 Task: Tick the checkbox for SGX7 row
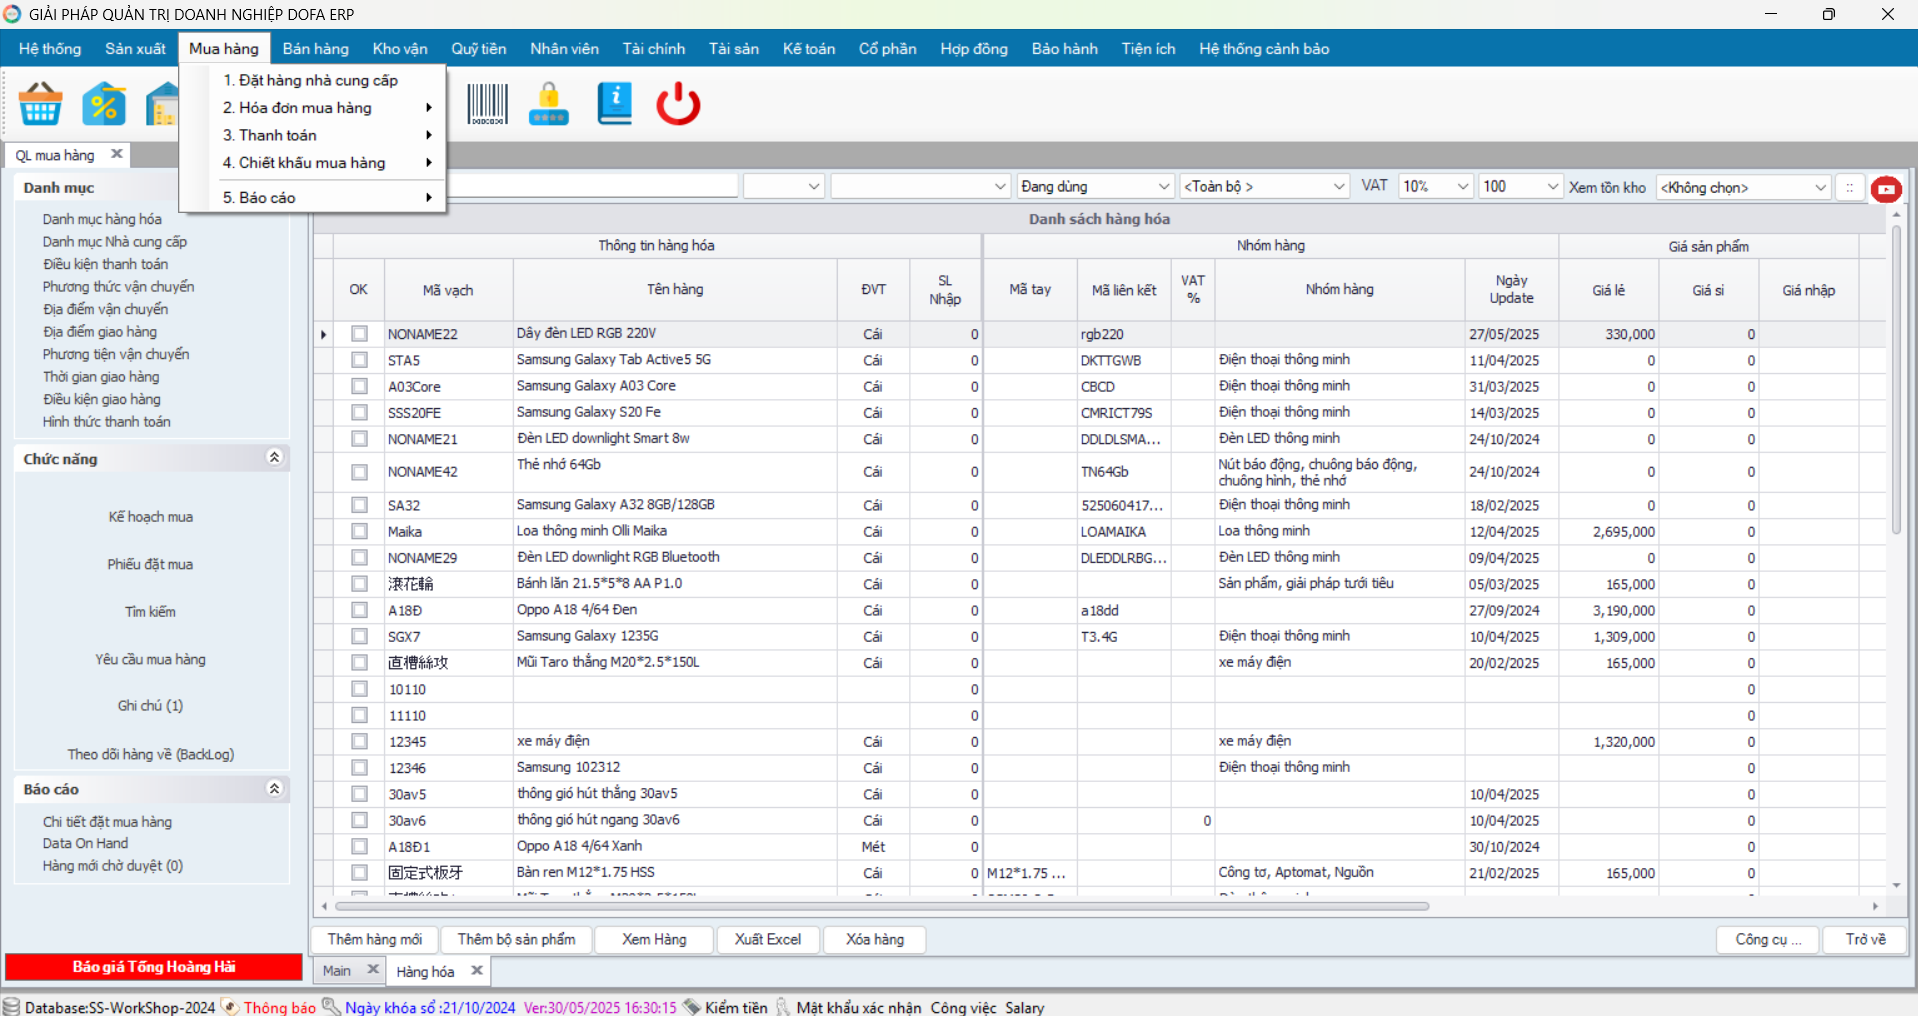tap(359, 636)
